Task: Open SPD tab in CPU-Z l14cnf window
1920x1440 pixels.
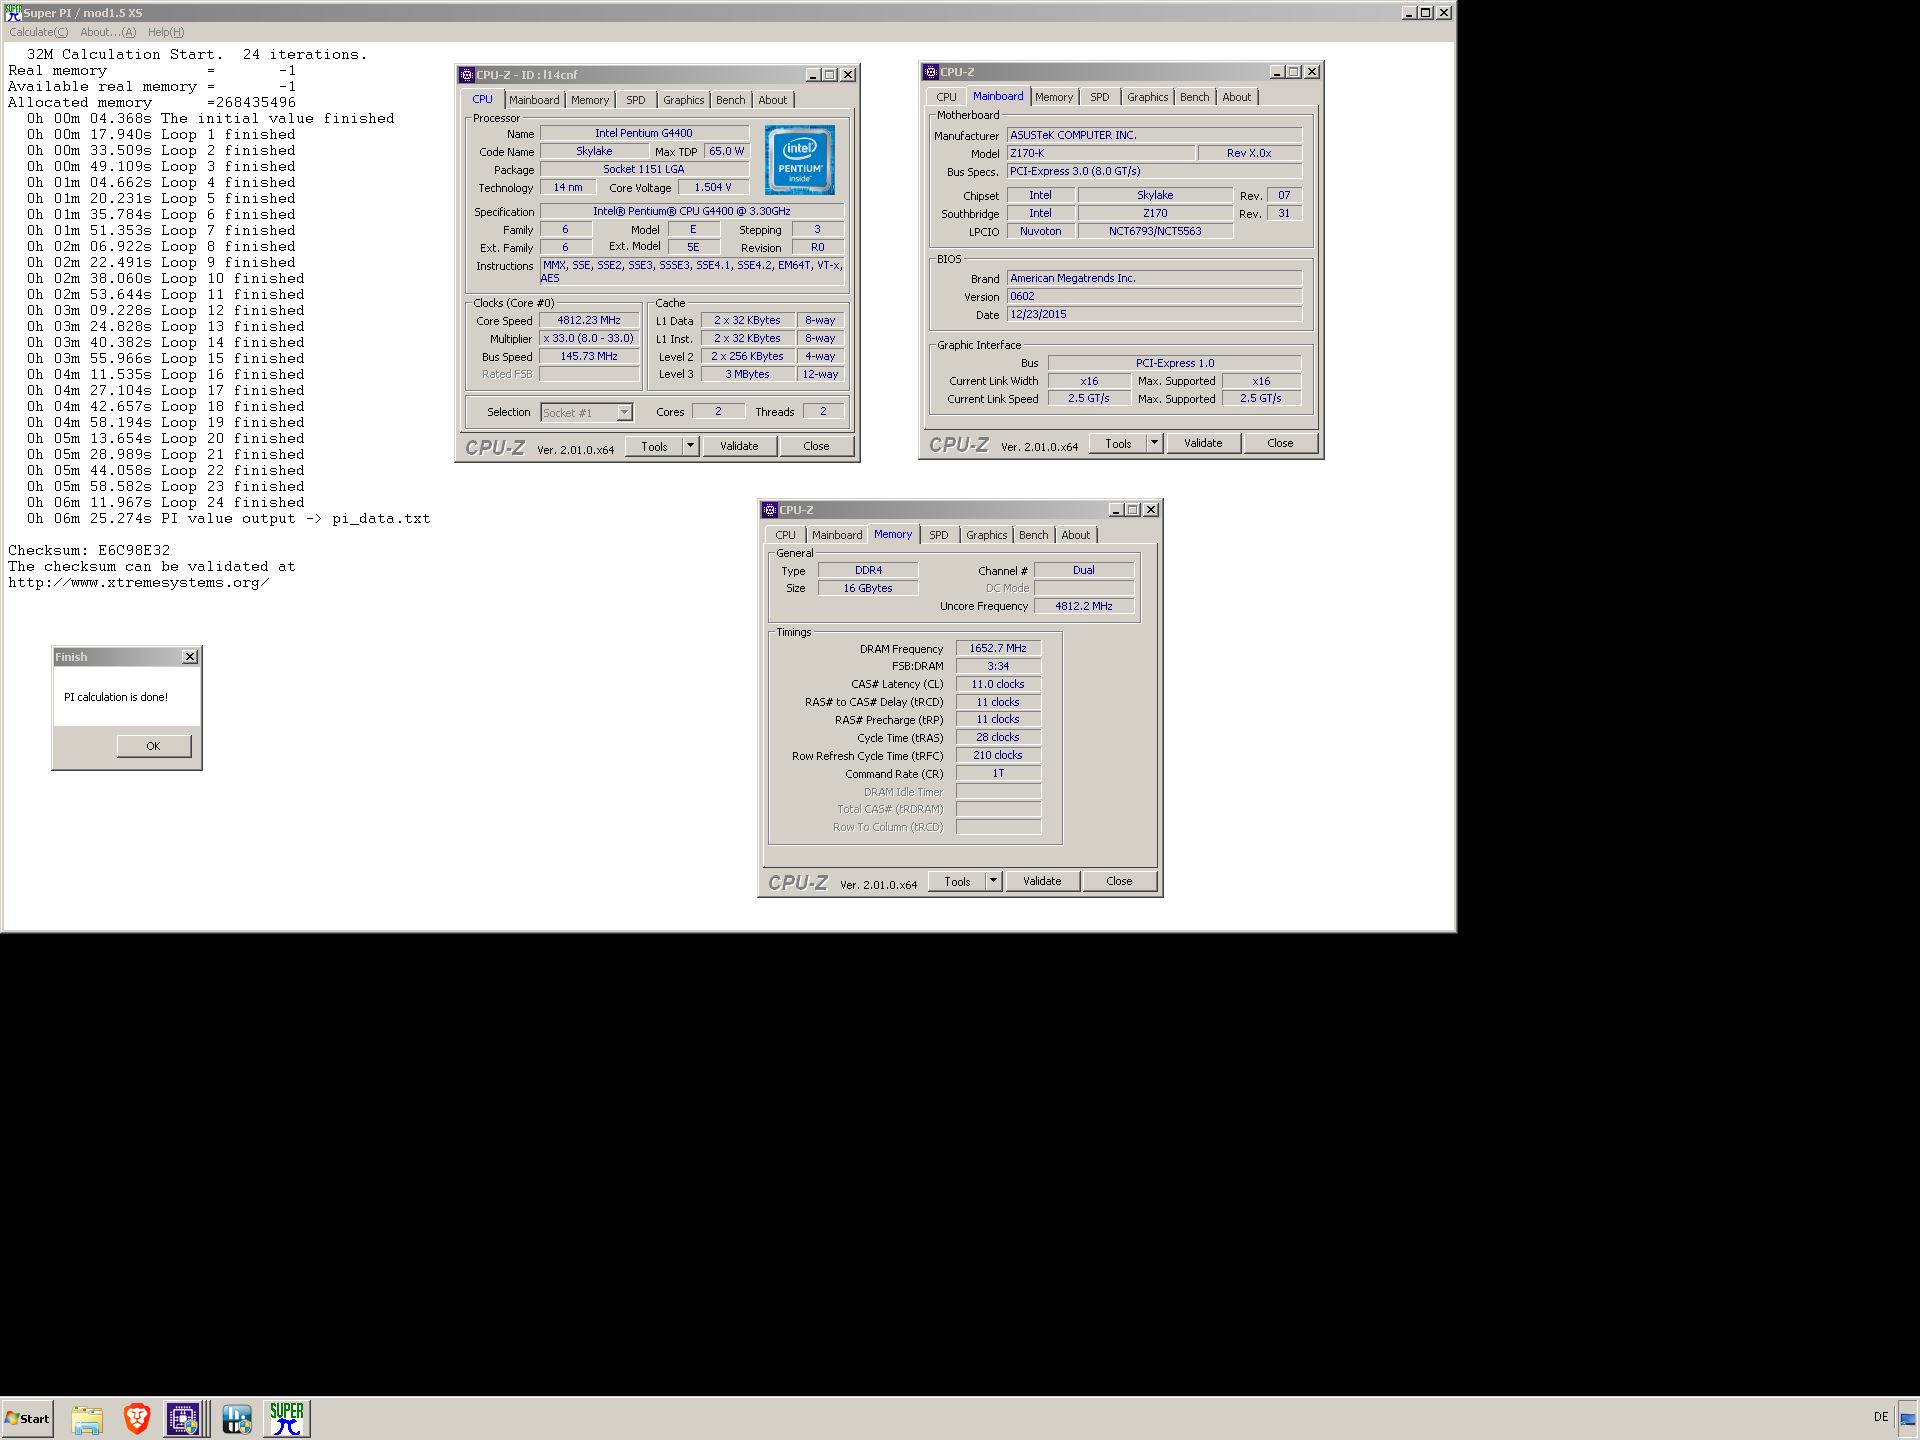Action: click(636, 100)
